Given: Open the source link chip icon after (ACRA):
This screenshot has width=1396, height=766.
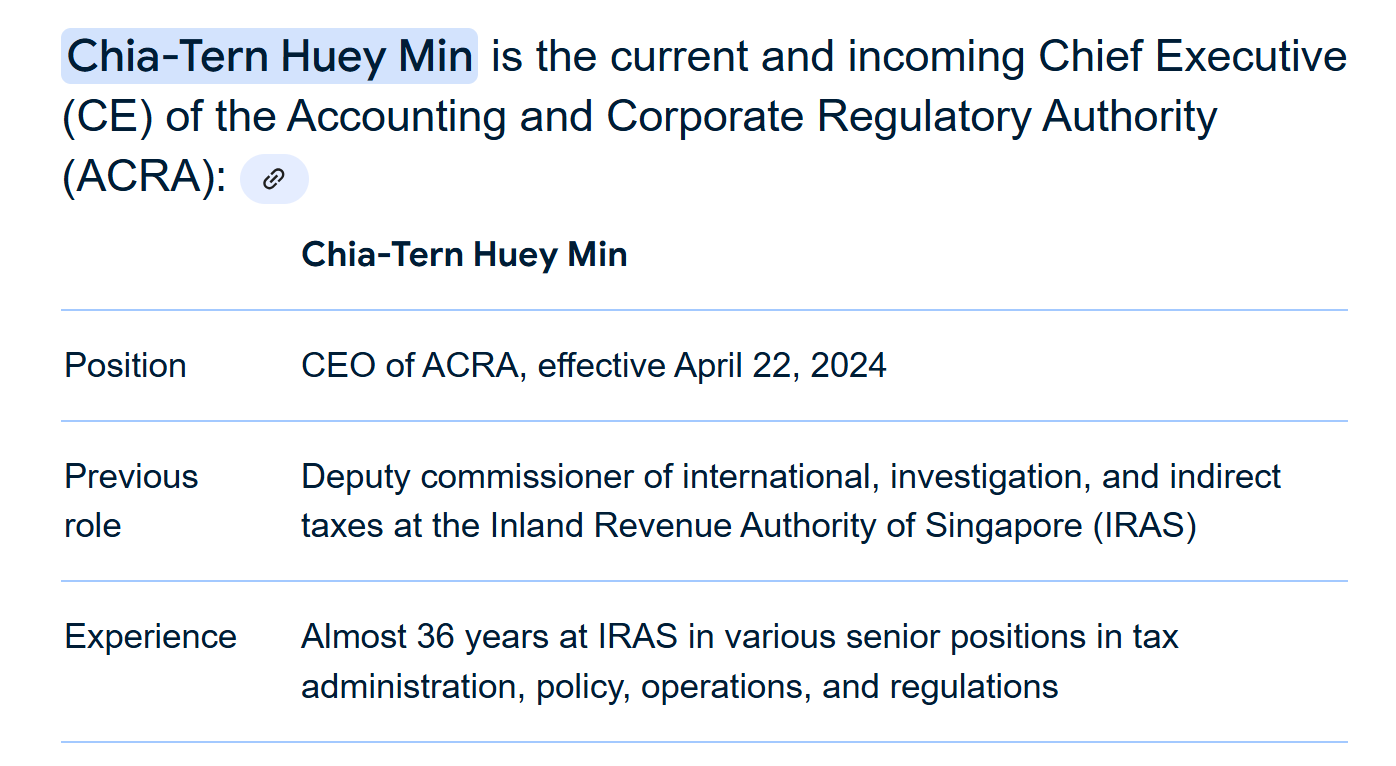Looking at the screenshot, I should [274, 179].
